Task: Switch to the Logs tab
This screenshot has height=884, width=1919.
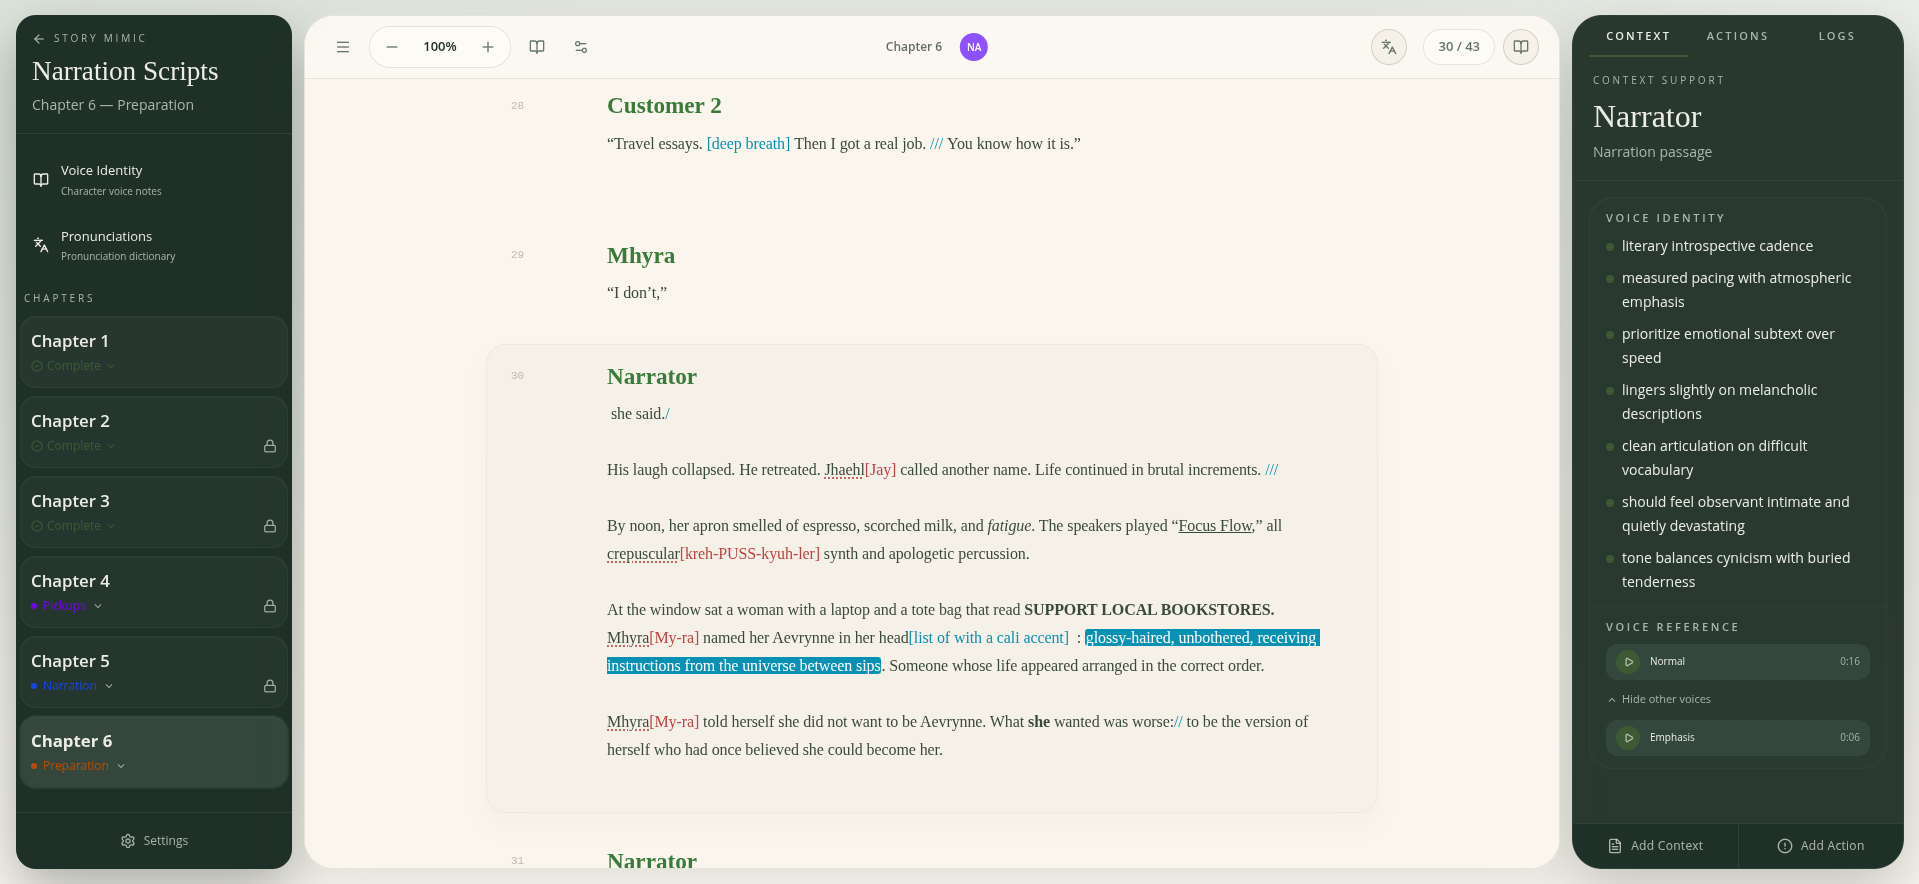Action: point(1836,36)
